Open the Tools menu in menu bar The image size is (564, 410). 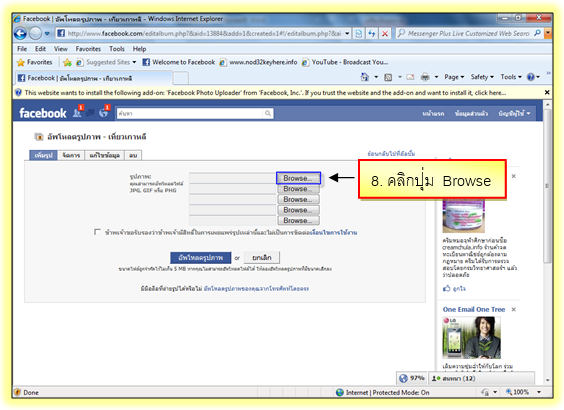coord(117,49)
